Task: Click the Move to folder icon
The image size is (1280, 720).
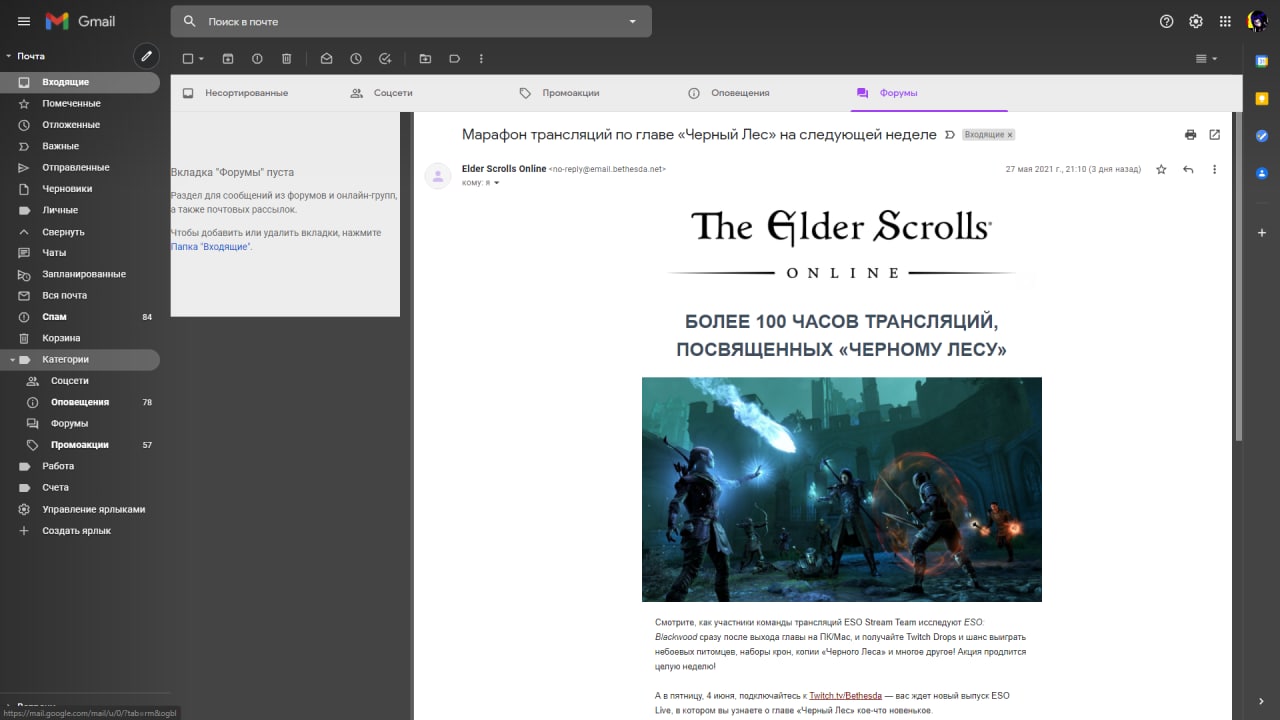Action: [x=425, y=59]
